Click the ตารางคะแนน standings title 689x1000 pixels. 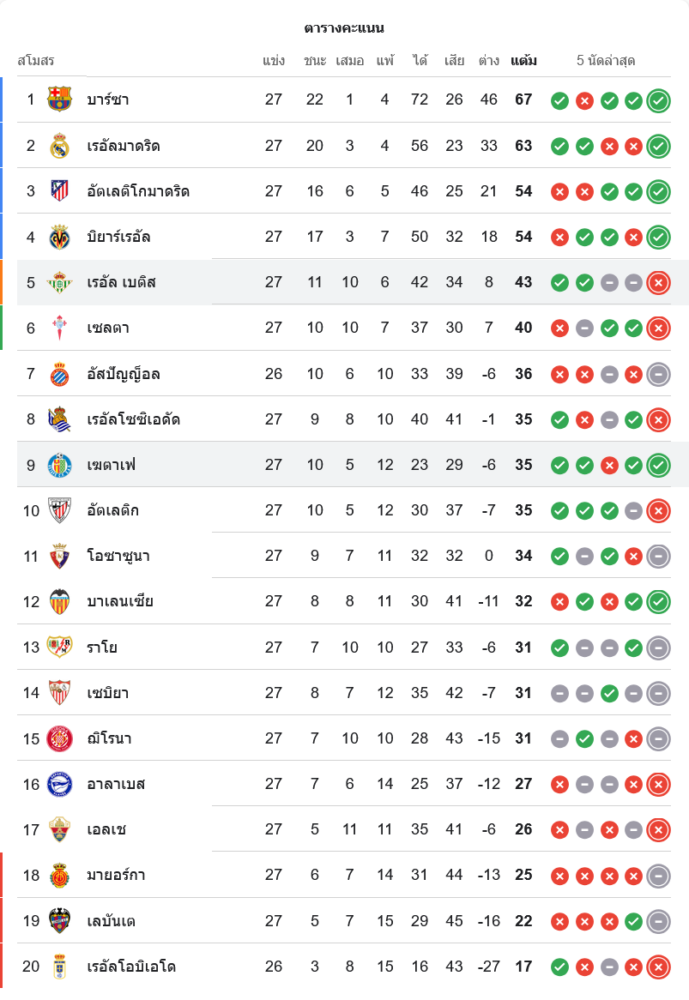(x=344, y=28)
